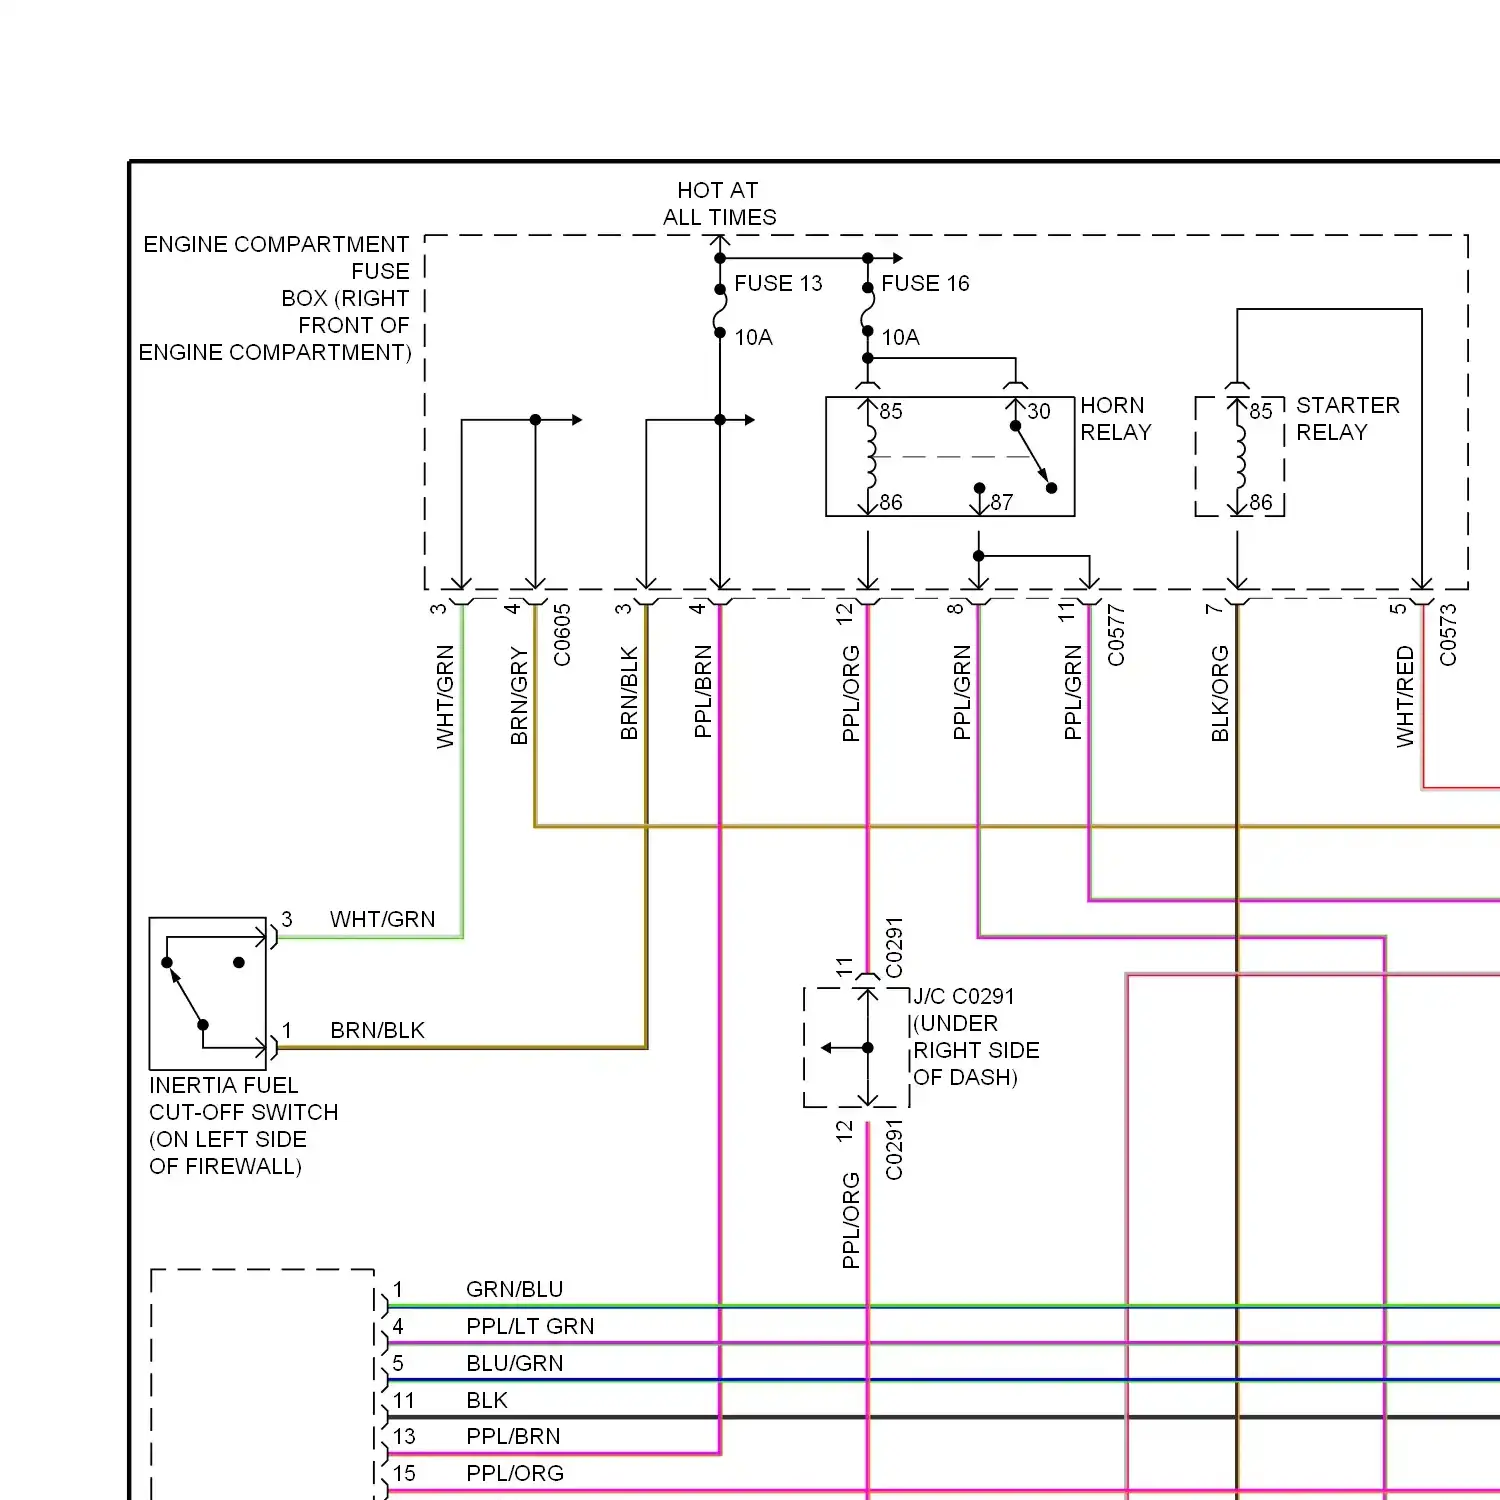Image resolution: width=1500 pixels, height=1500 pixels.
Task: Click PPL/ORG label below C0577 pin 12
Action: [851, 694]
